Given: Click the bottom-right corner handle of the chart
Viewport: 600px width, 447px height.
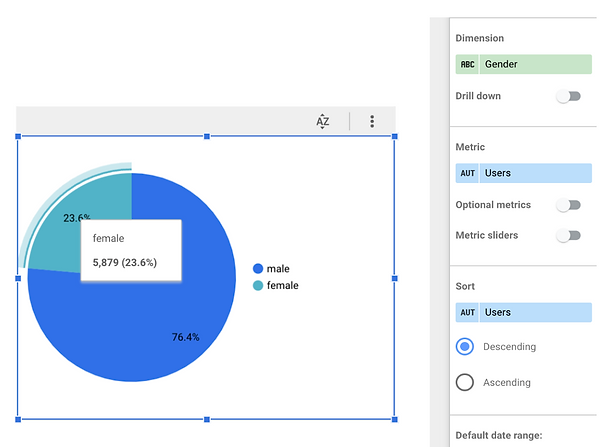Looking at the screenshot, I should (394, 419).
